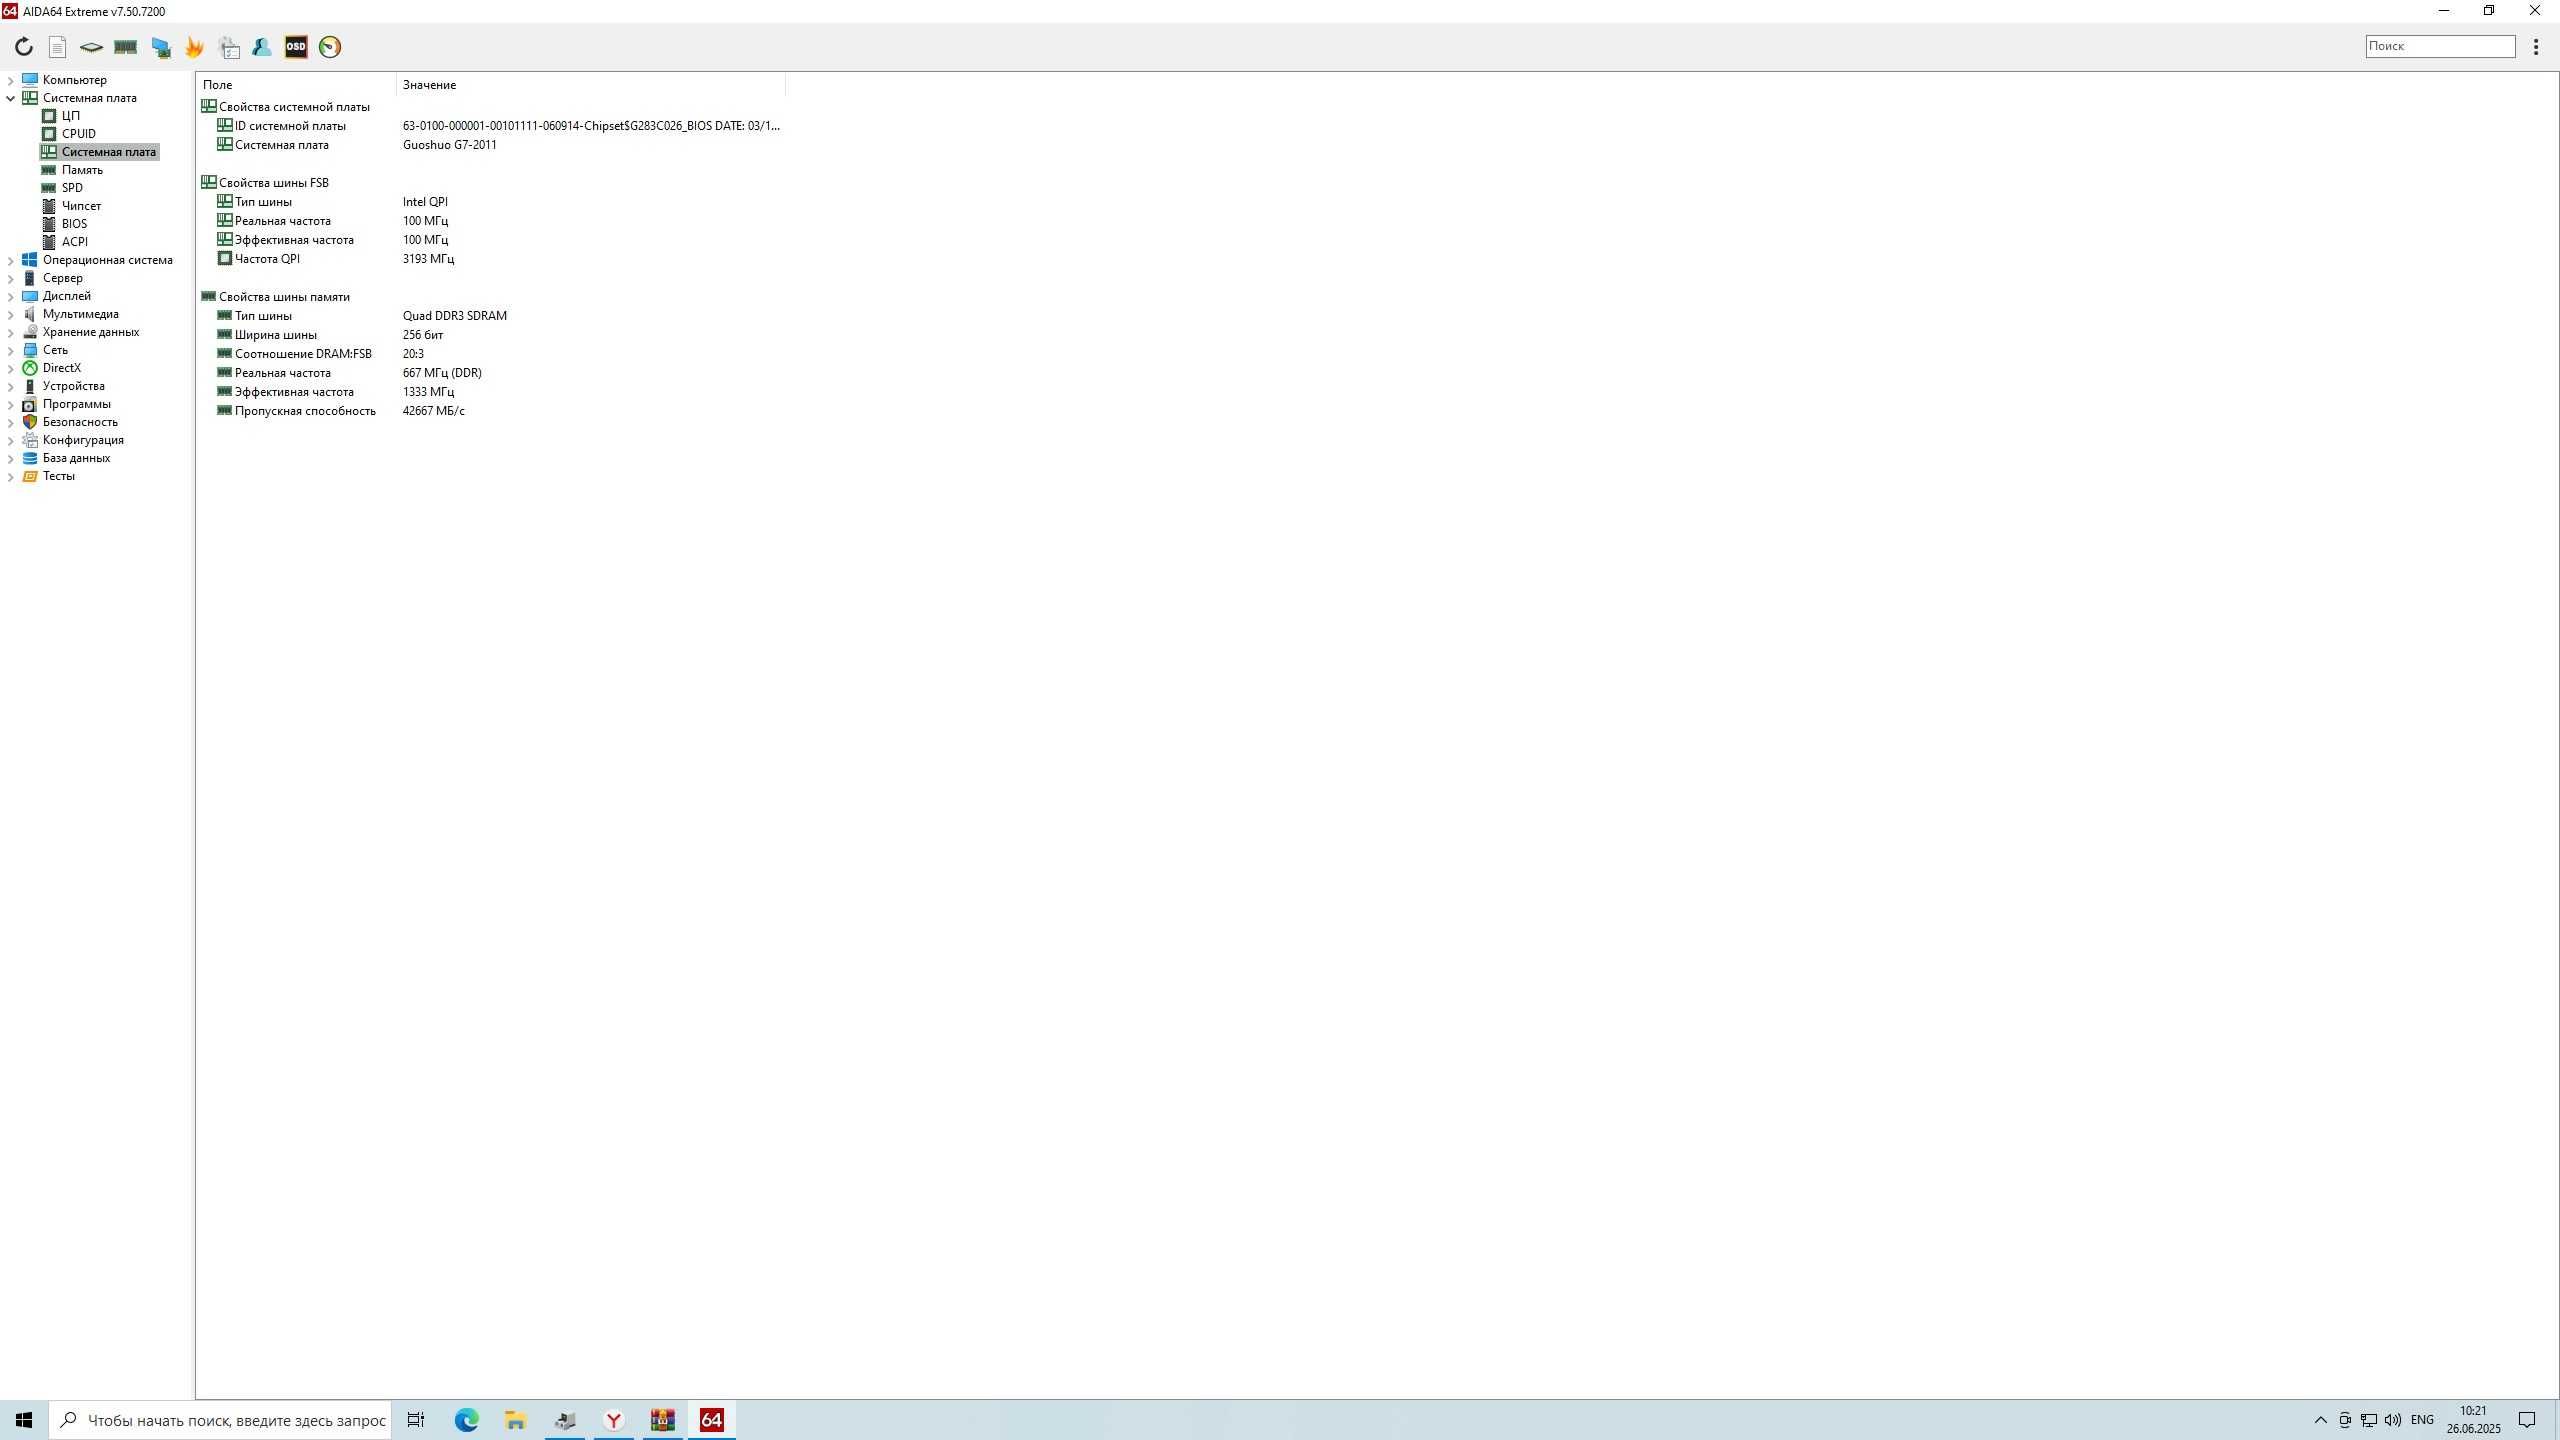
Task: Select Тесты in the tree
Action: [58, 476]
